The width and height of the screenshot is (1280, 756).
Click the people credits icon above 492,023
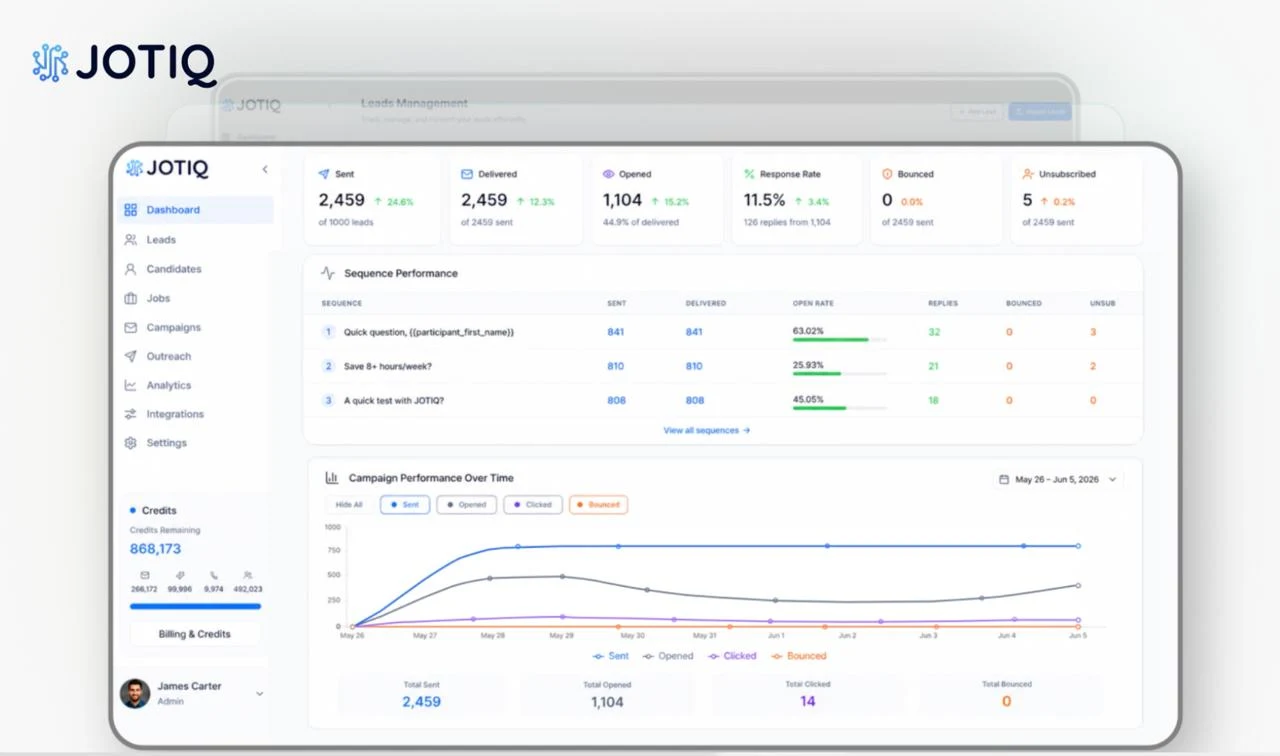point(247,576)
